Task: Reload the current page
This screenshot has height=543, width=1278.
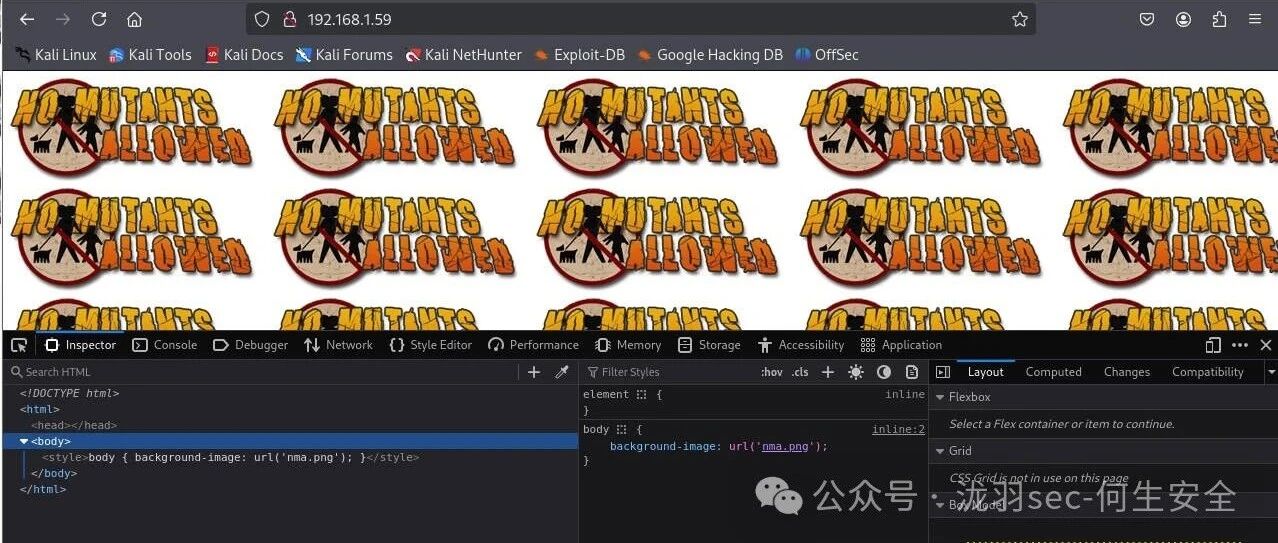Action: point(98,19)
